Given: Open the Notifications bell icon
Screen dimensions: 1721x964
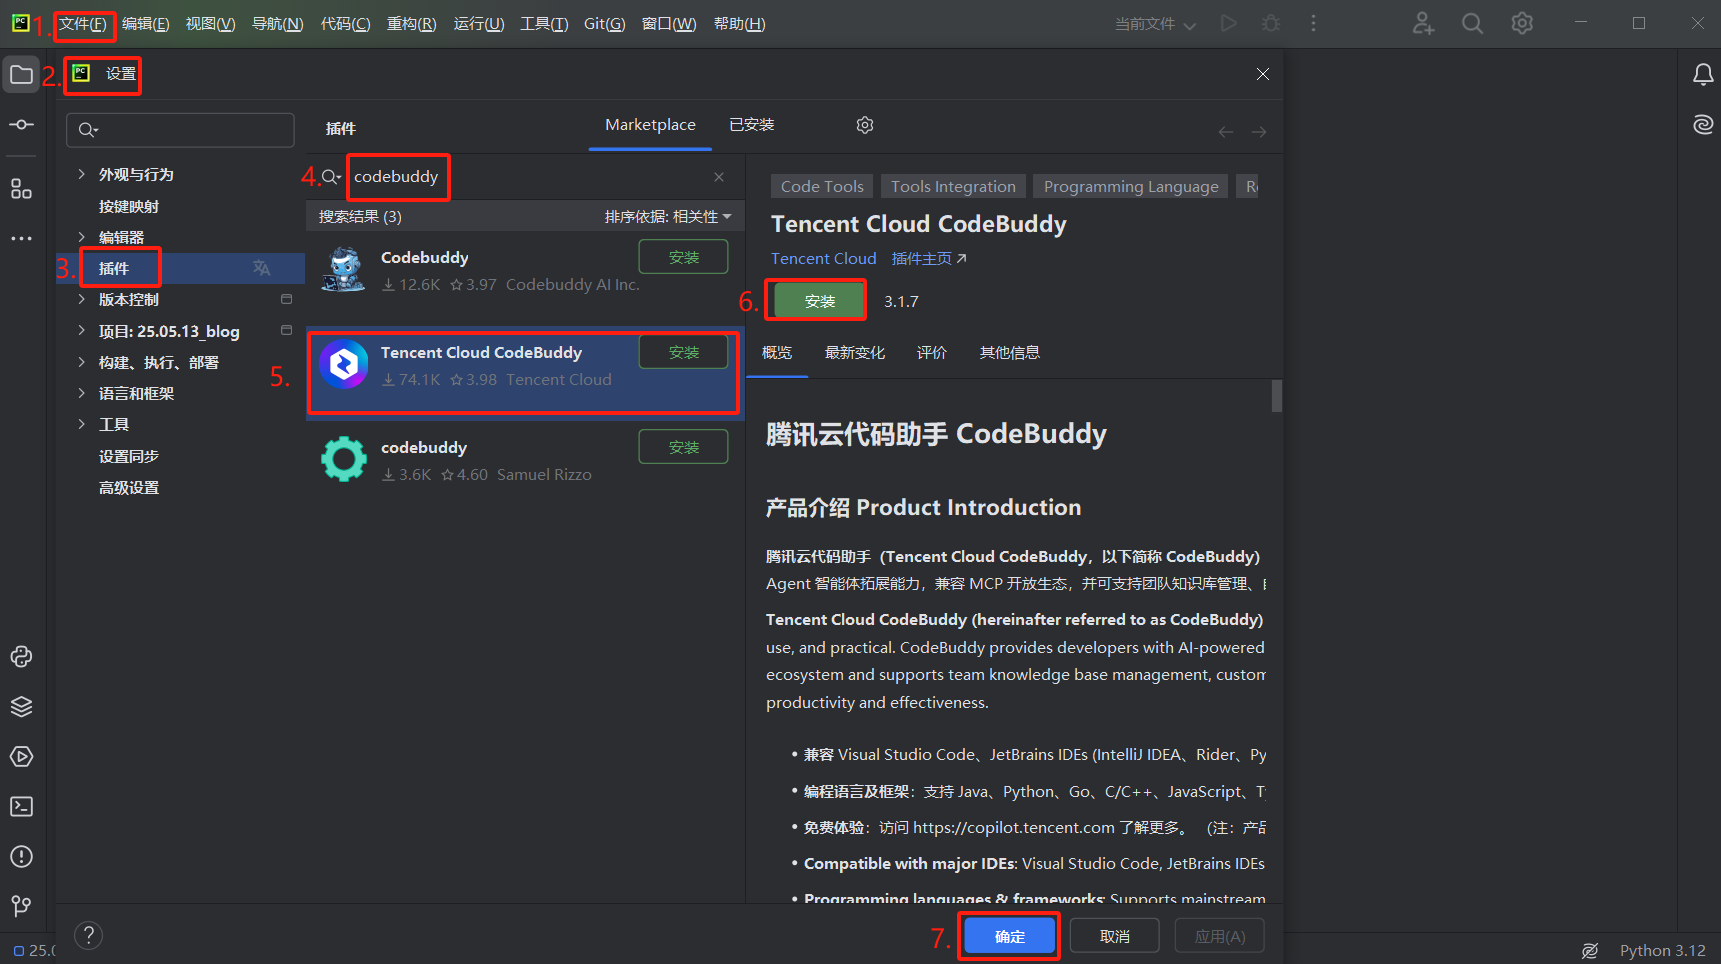Looking at the screenshot, I should pyautogui.click(x=1703, y=75).
